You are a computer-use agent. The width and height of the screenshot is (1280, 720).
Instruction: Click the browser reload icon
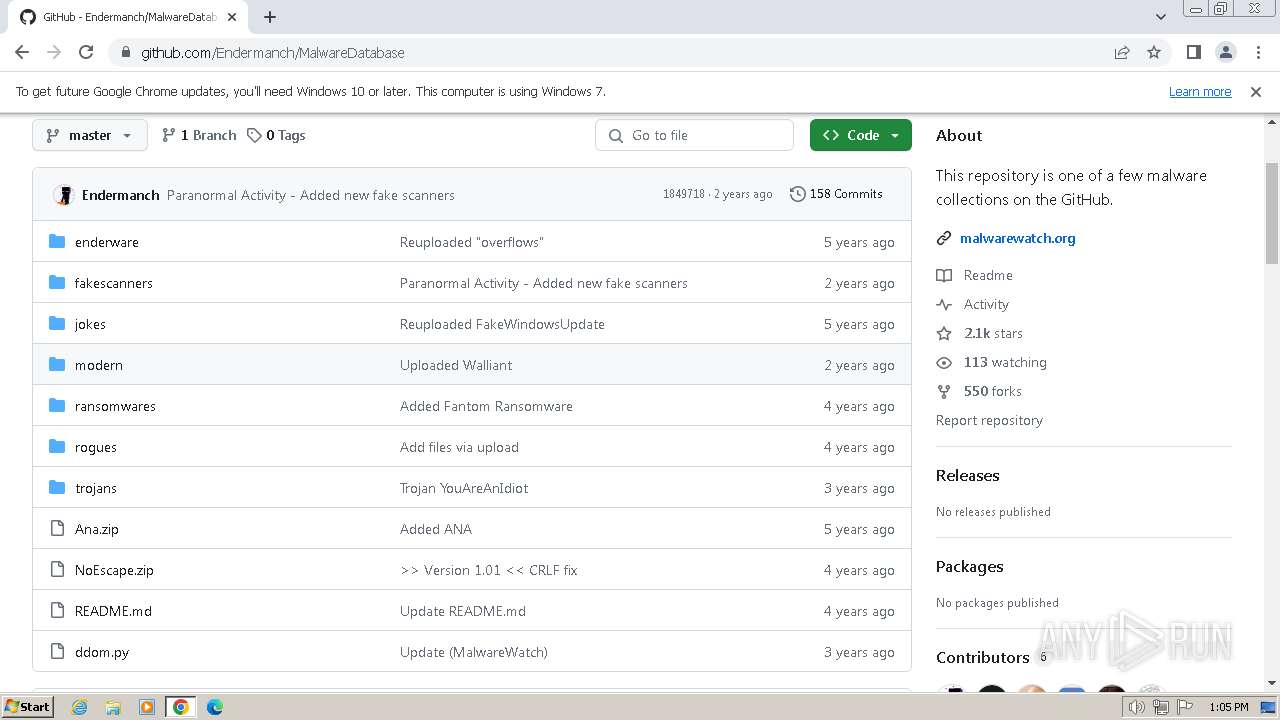pos(86,52)
